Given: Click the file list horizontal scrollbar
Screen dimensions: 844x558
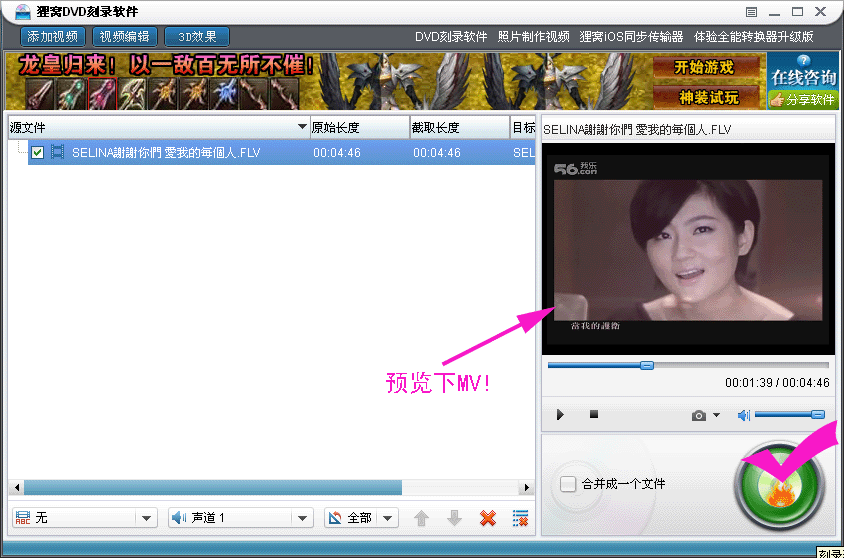Looking at the screenshot, I should (213, 488).
